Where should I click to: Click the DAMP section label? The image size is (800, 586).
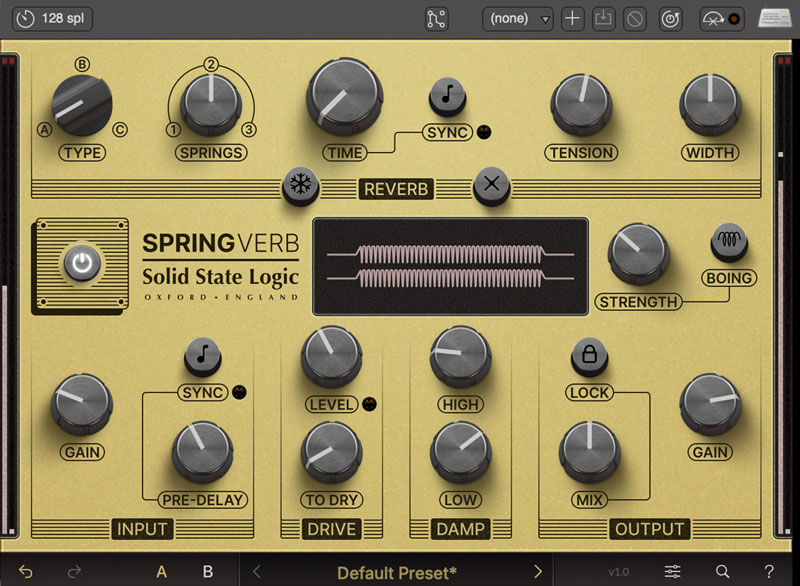point(461,529)
